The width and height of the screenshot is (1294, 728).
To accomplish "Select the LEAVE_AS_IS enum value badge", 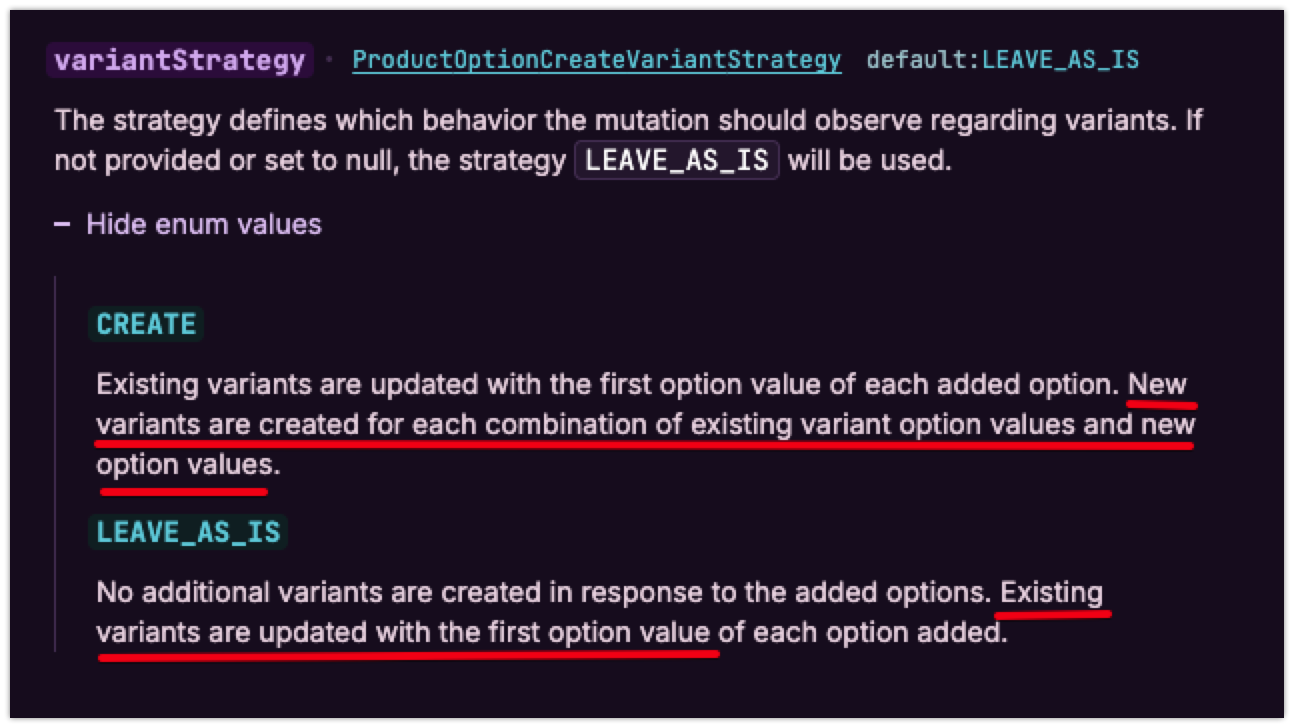I will (188, 532).
